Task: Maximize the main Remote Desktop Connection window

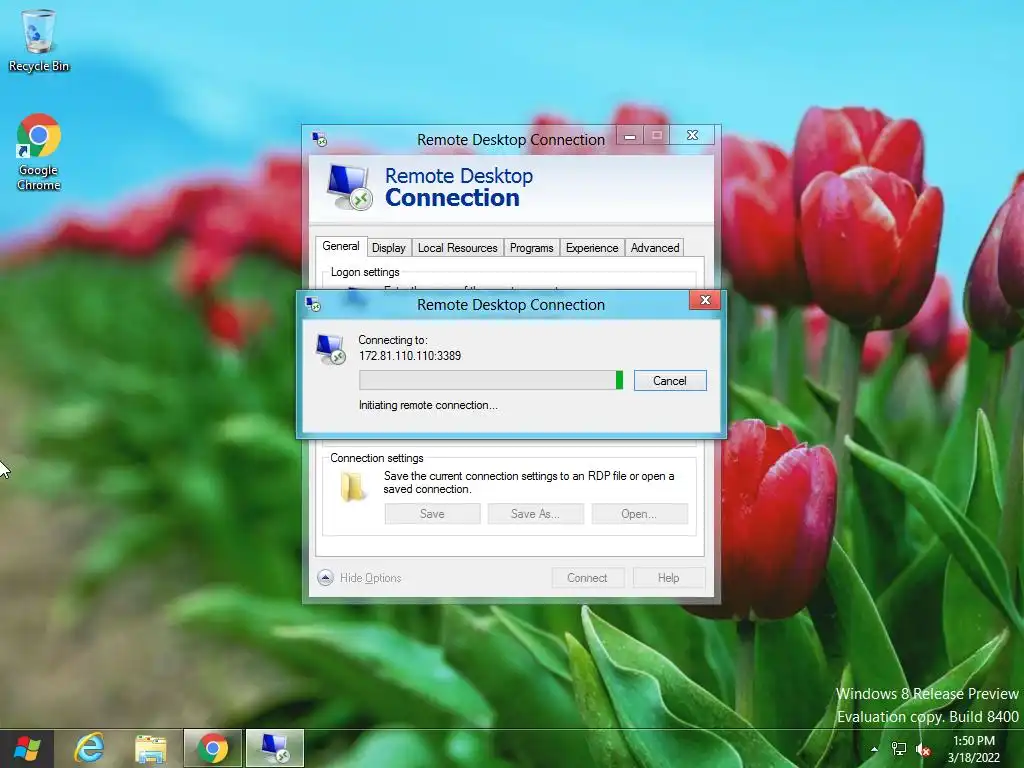Action: 657,136
